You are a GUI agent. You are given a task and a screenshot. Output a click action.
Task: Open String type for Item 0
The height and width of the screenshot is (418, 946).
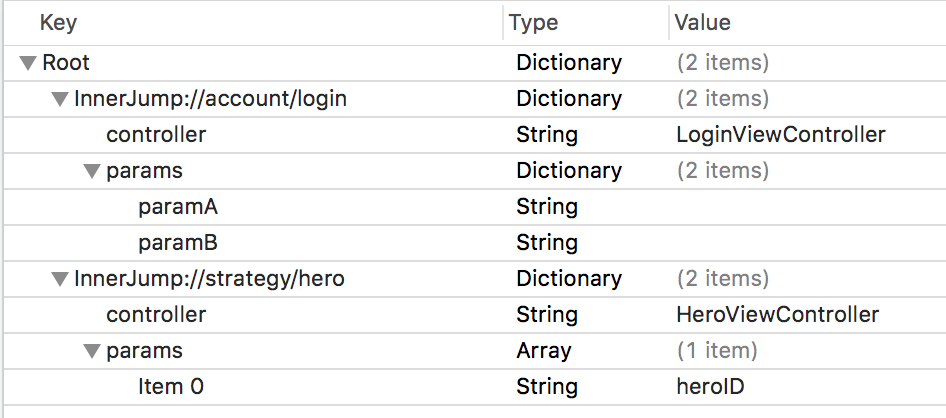(x=547, y=387)
